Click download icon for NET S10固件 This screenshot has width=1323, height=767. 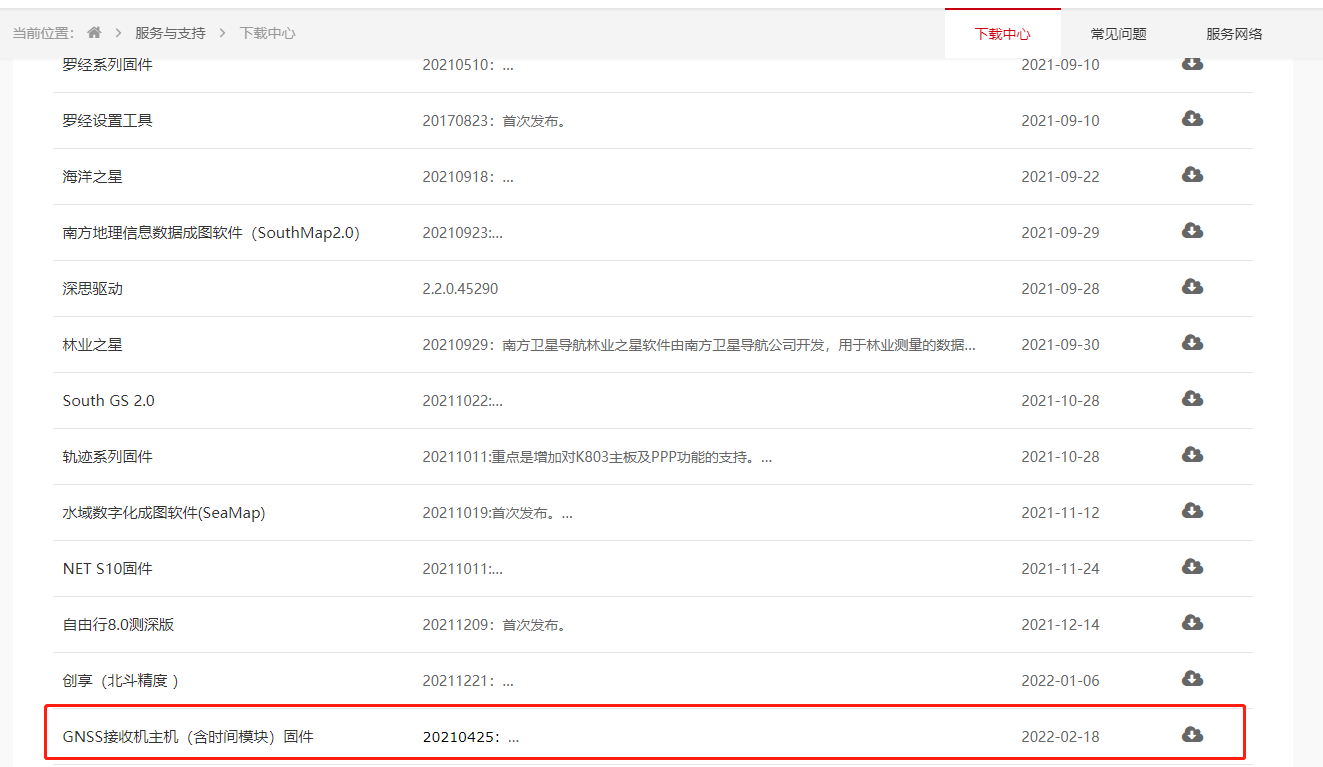(x=1192, y=567)
